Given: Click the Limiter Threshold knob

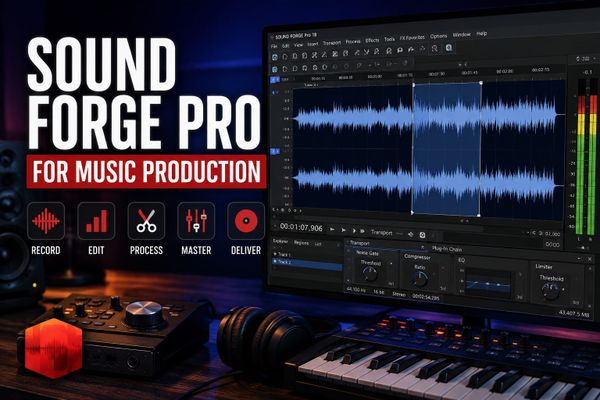Looking at the screenshot, I should pos(550,291).
